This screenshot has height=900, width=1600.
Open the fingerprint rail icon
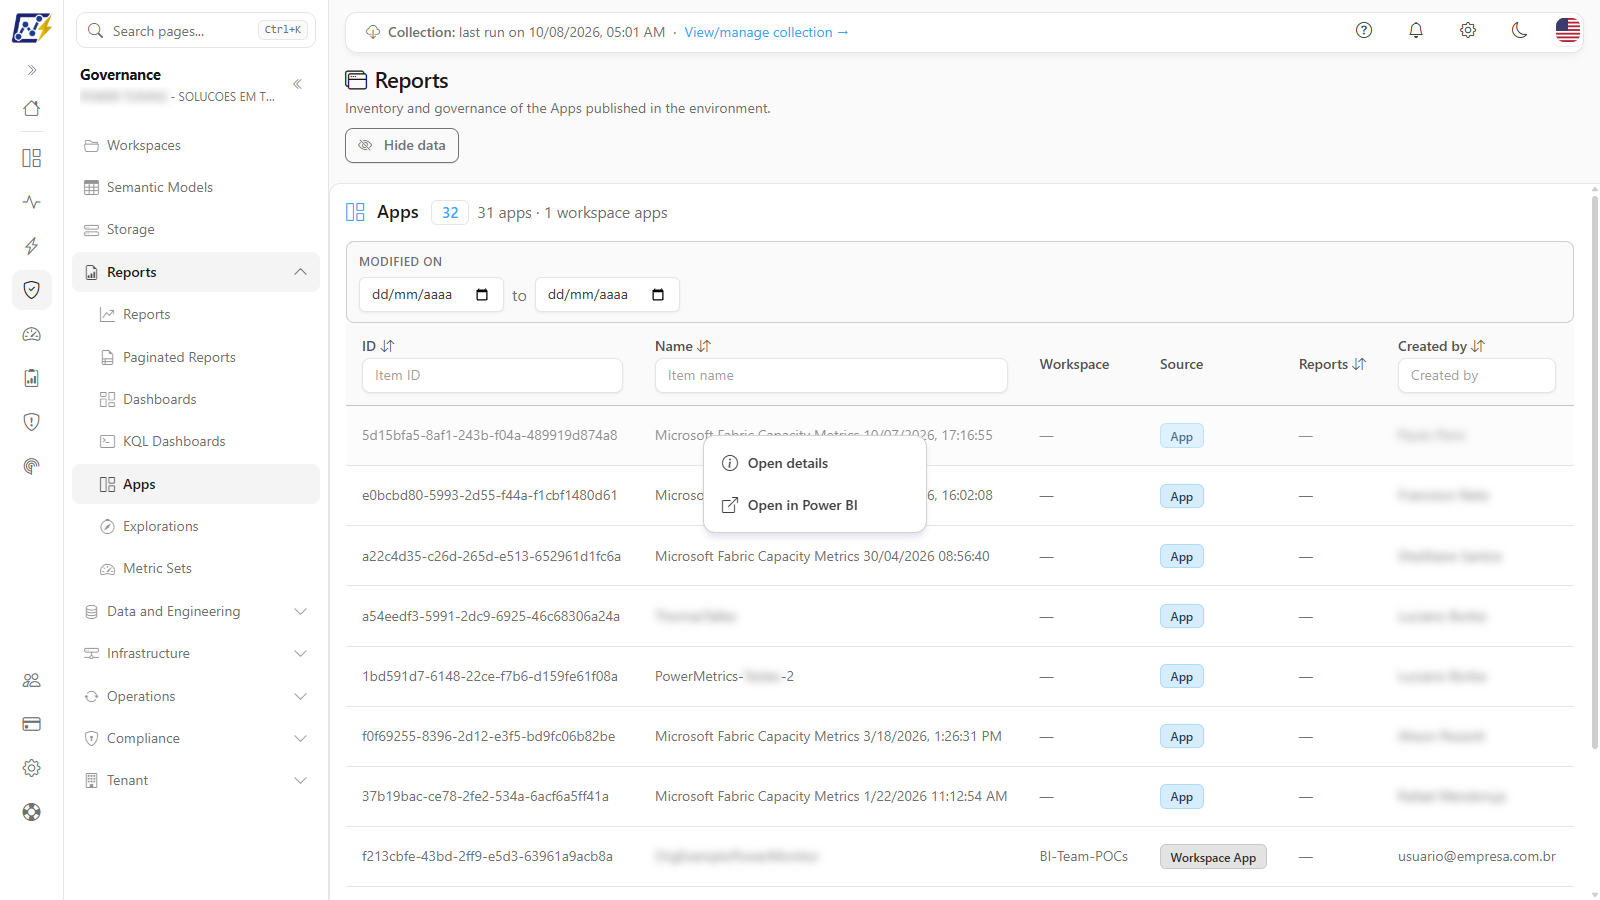coord(32,466)
